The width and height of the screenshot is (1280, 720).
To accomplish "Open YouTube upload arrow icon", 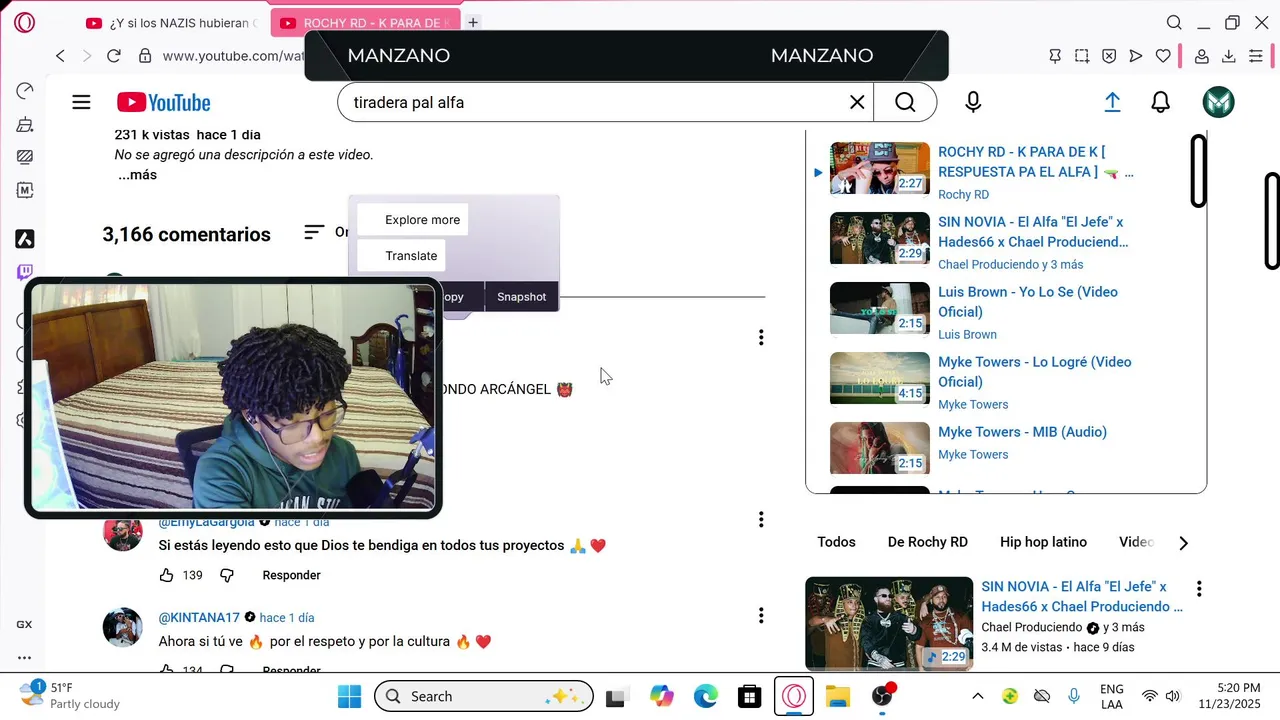I will click(1112, 102).
